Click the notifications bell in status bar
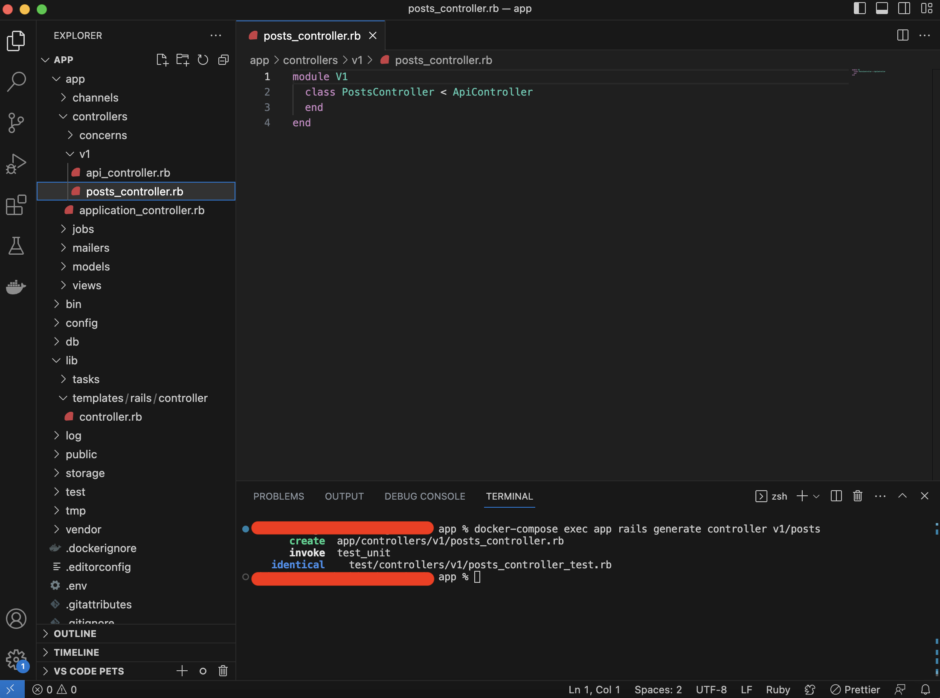Image resolution: width=940 pixels, height=698 pixels. pyautogui.click(x=928, y=690)
